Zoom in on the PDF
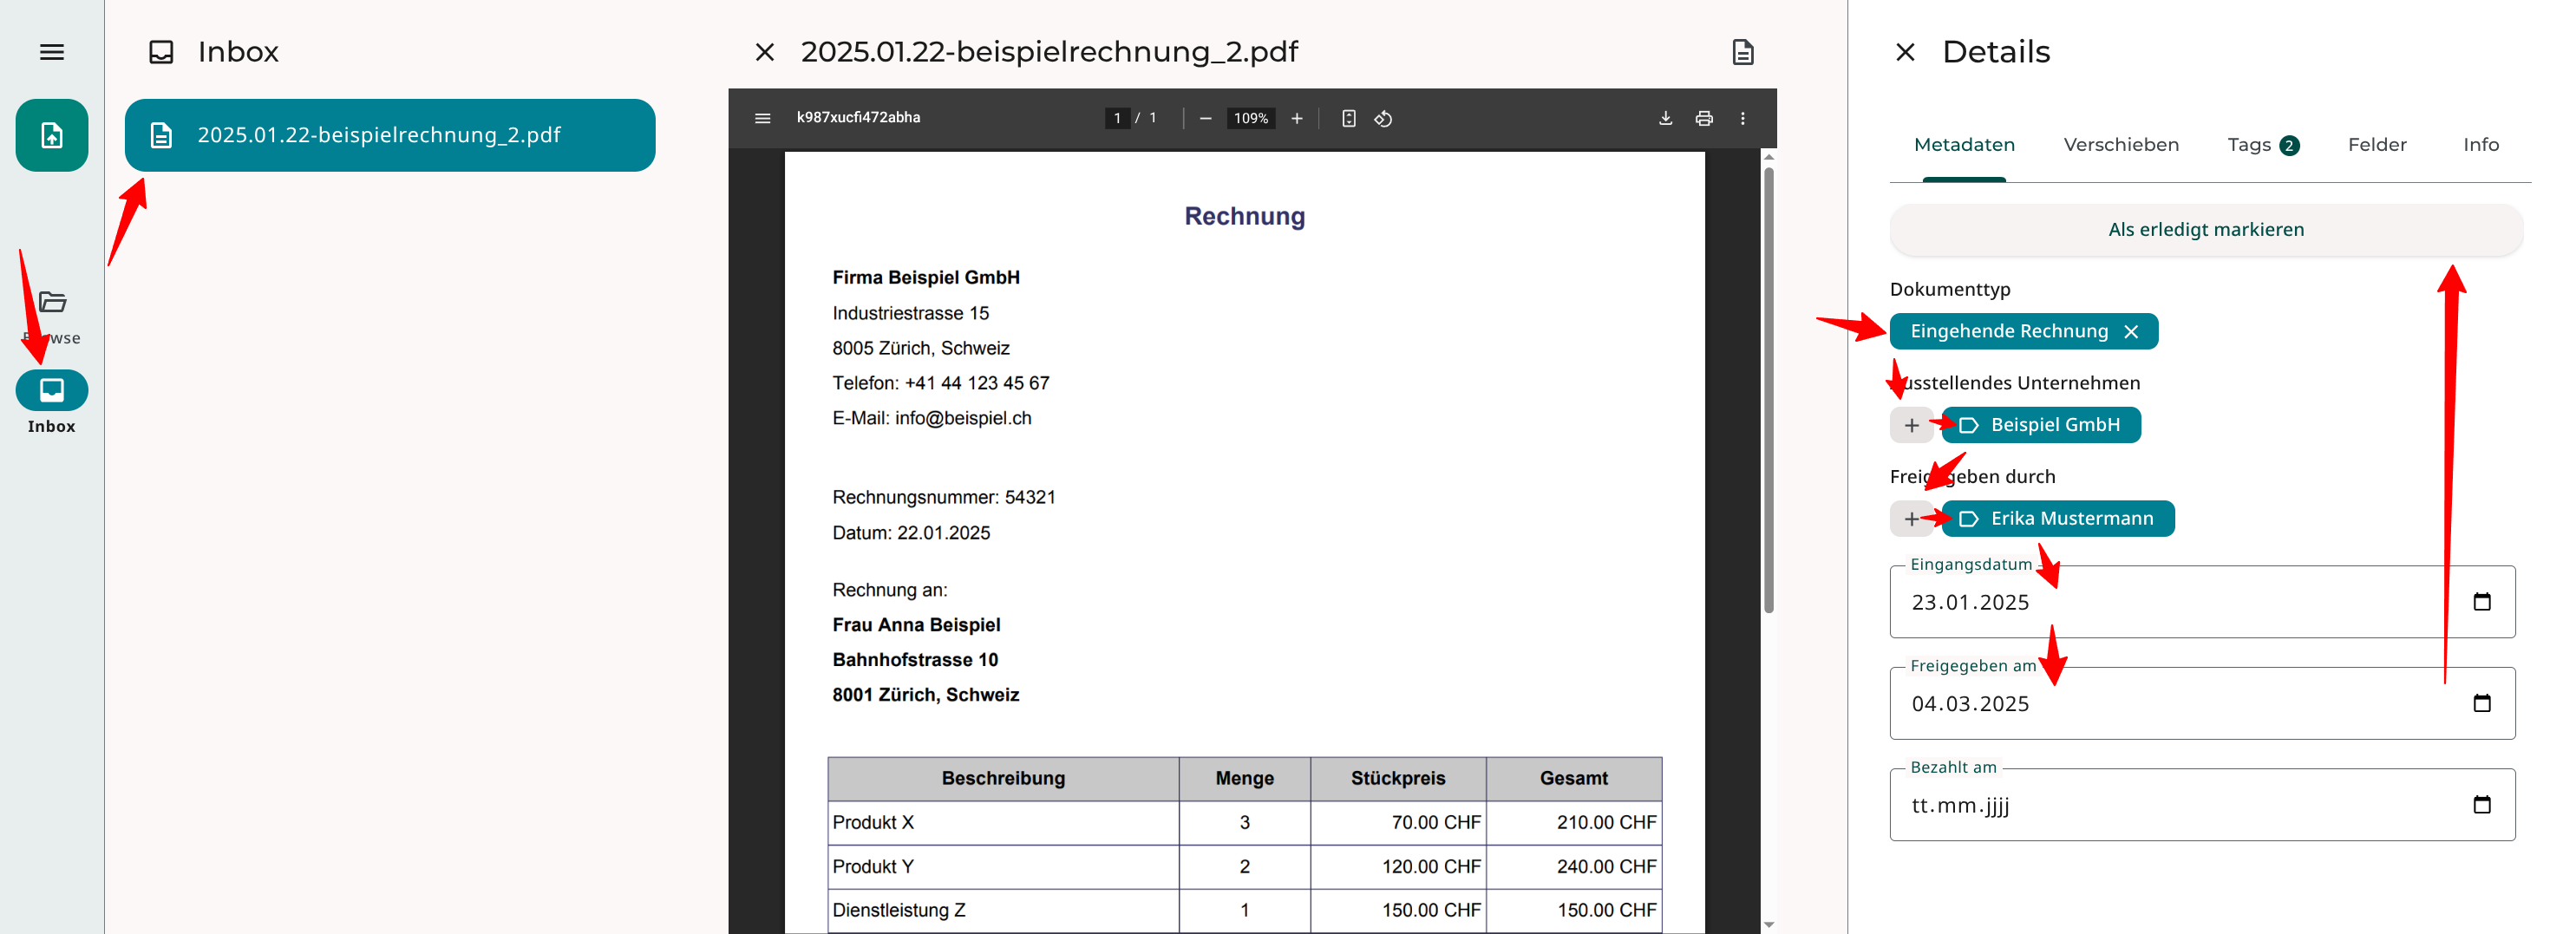The width and height of the screenshot is (2576, 934). [1296, 118]
